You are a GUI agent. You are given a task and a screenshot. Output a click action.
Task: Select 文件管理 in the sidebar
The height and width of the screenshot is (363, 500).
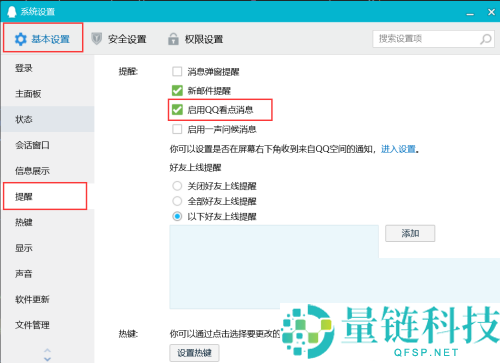(48, 325)
